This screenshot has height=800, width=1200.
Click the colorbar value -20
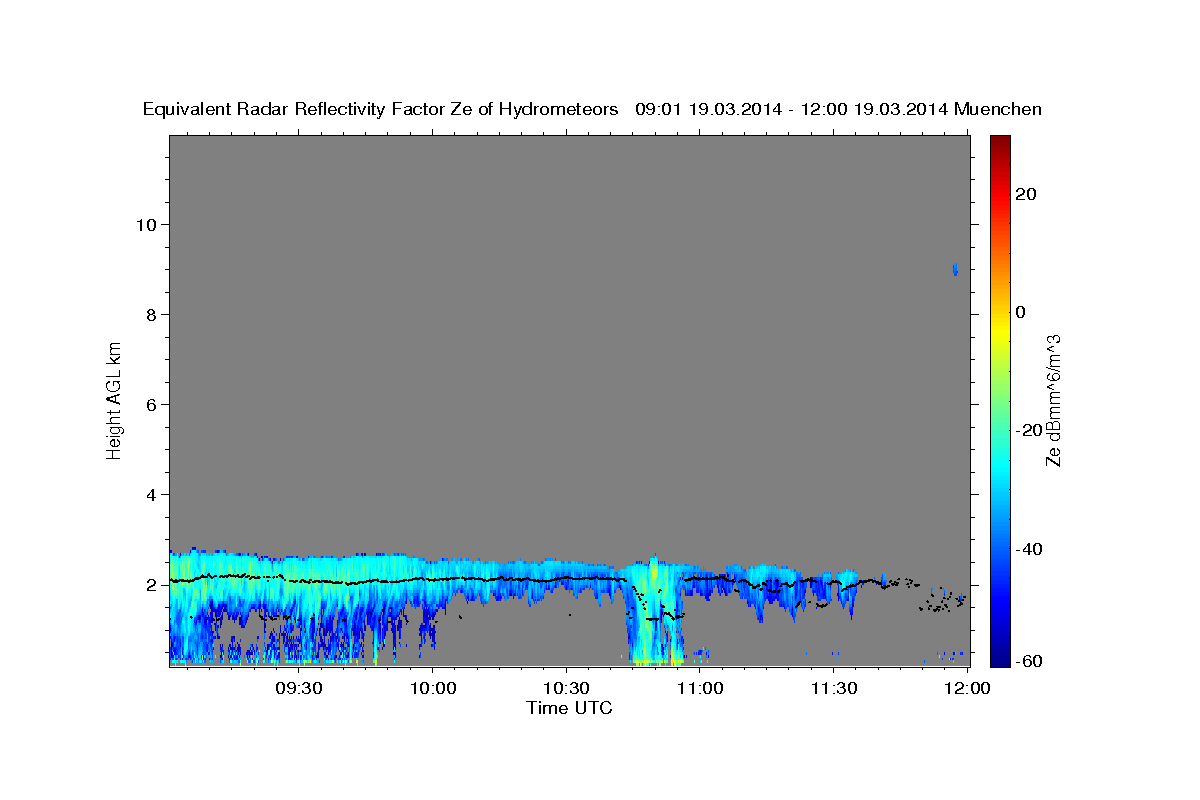(1027, 430)
